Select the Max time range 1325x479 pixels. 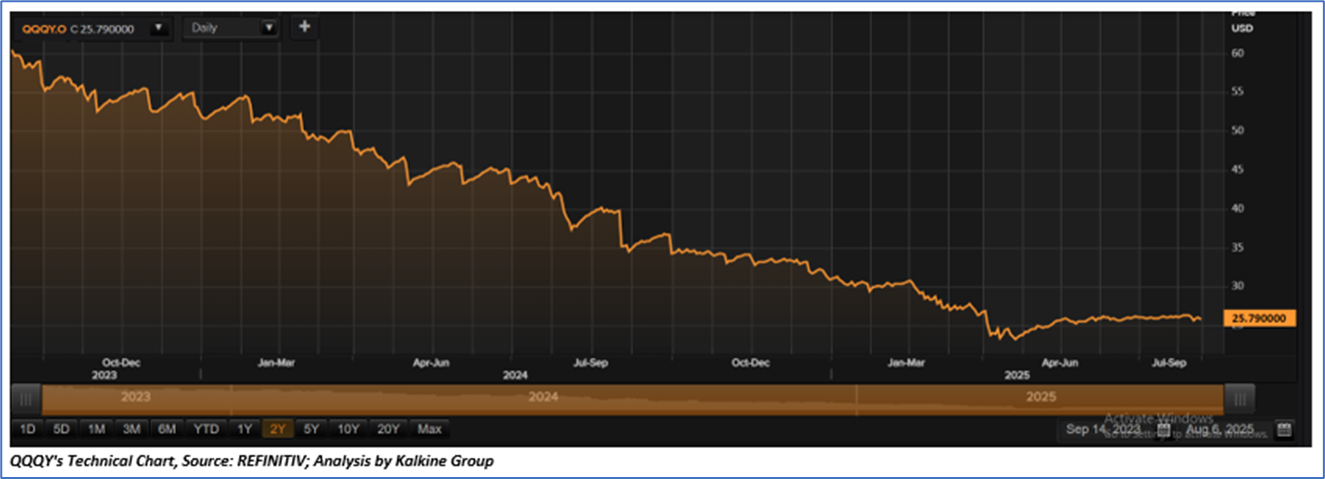[430, 429]
